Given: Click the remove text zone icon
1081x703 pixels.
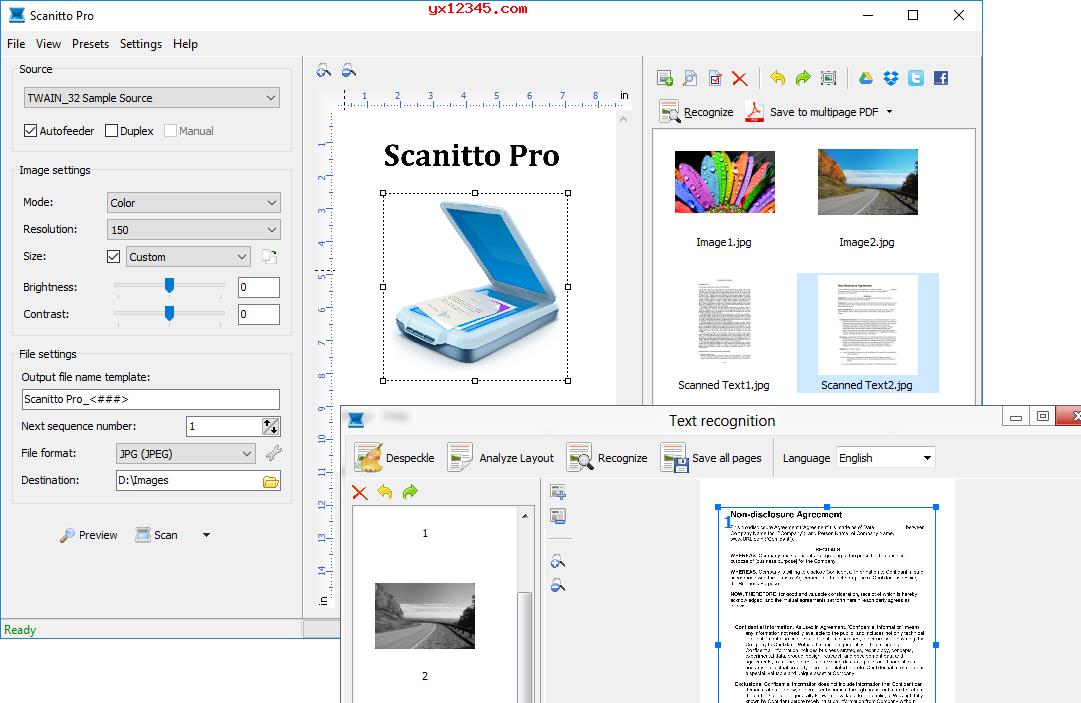Looking at the screenshot, I should 558,516.
